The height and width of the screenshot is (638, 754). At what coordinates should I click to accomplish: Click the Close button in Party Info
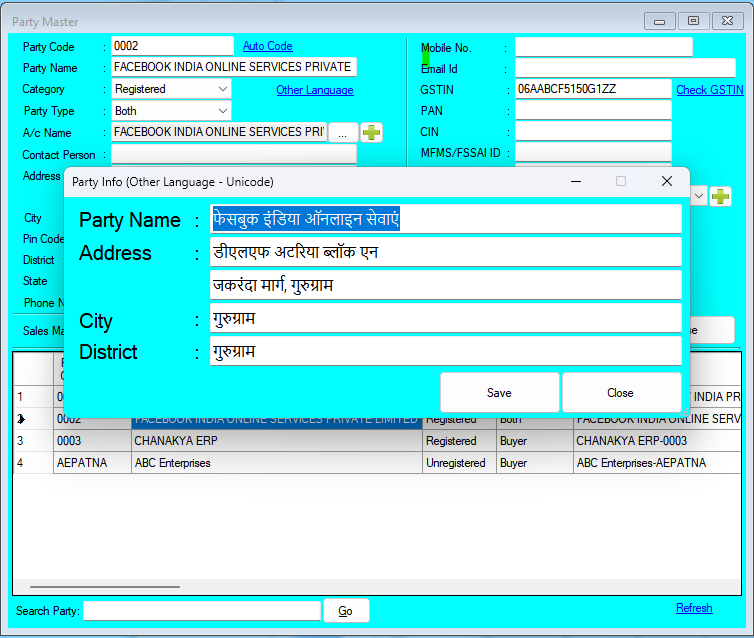point(621,393)
